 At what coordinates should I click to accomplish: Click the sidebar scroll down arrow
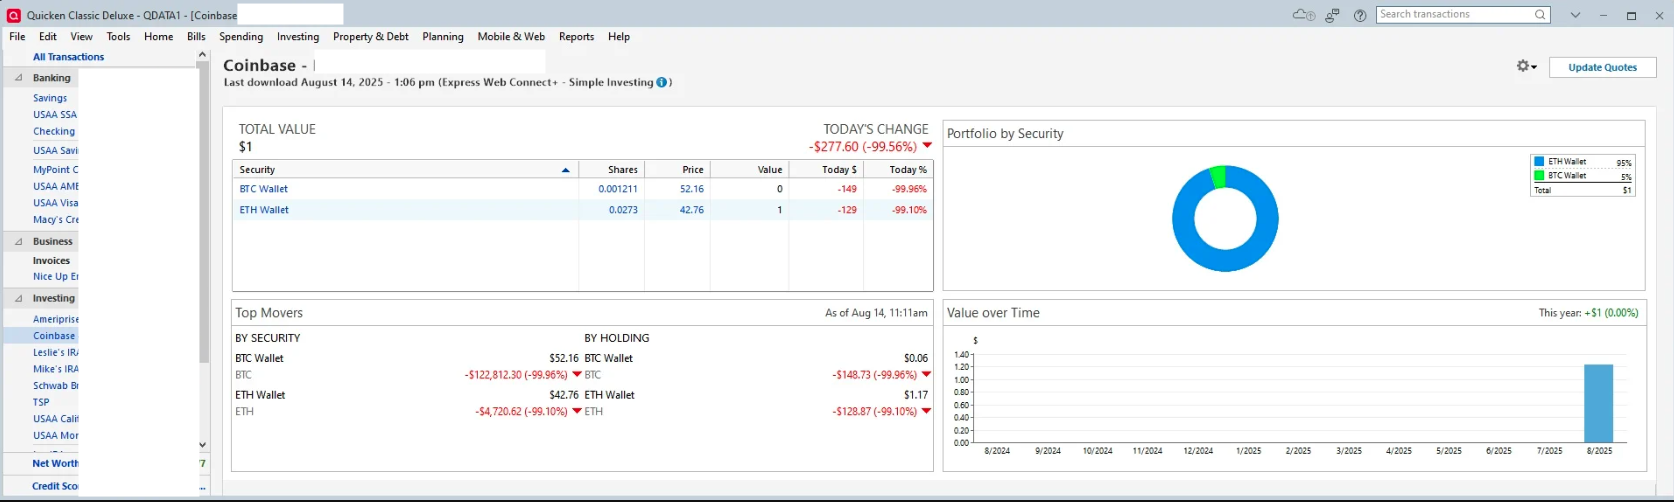tap(203, 445)
